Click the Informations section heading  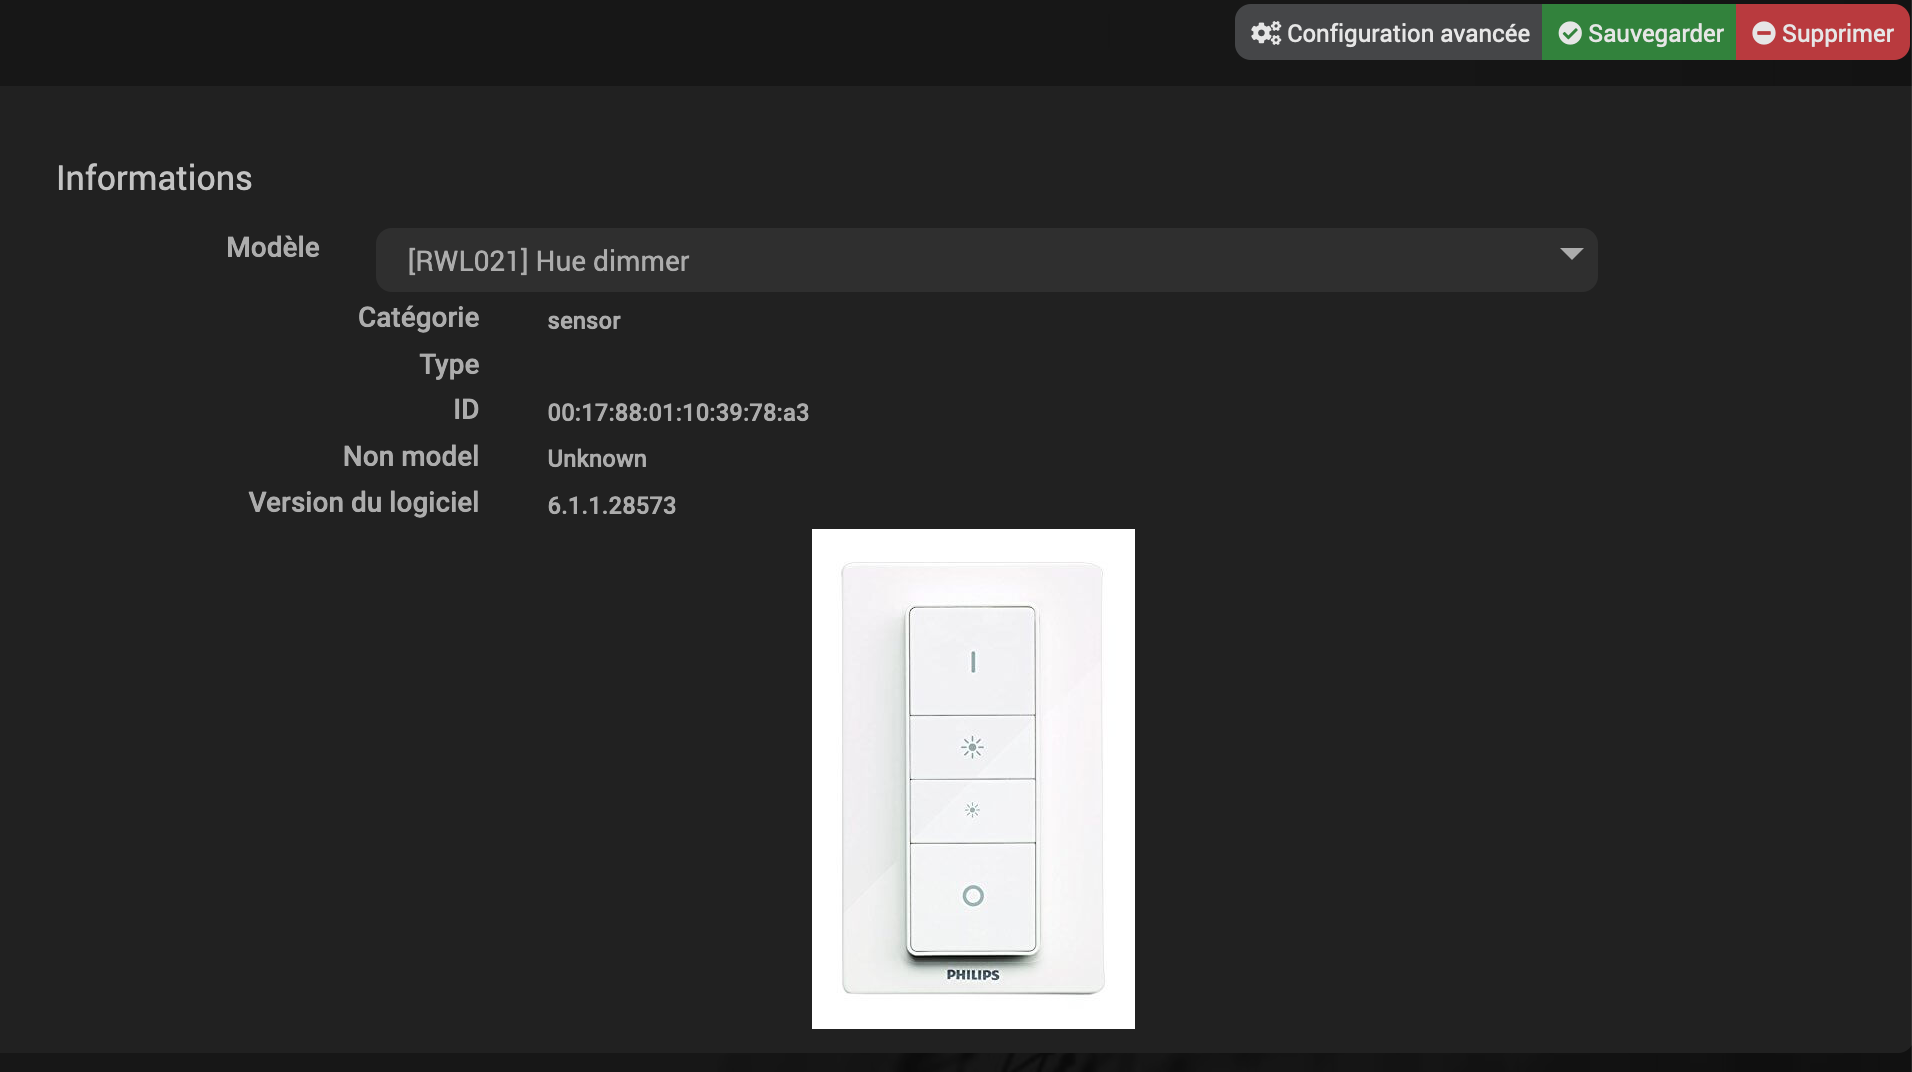pyautogui.click(x=154, y=178)
